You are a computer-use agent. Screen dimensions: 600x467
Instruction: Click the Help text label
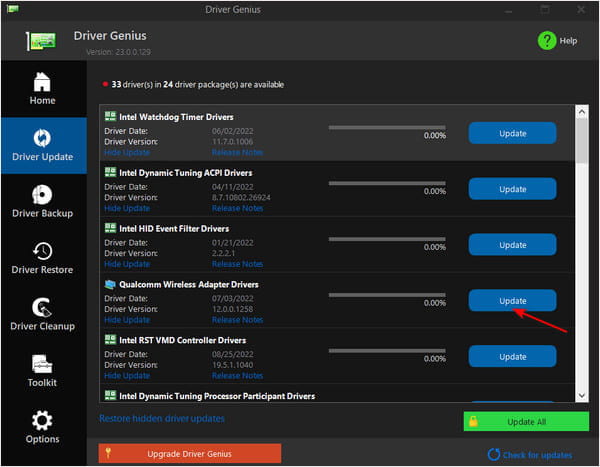[568, 41]
